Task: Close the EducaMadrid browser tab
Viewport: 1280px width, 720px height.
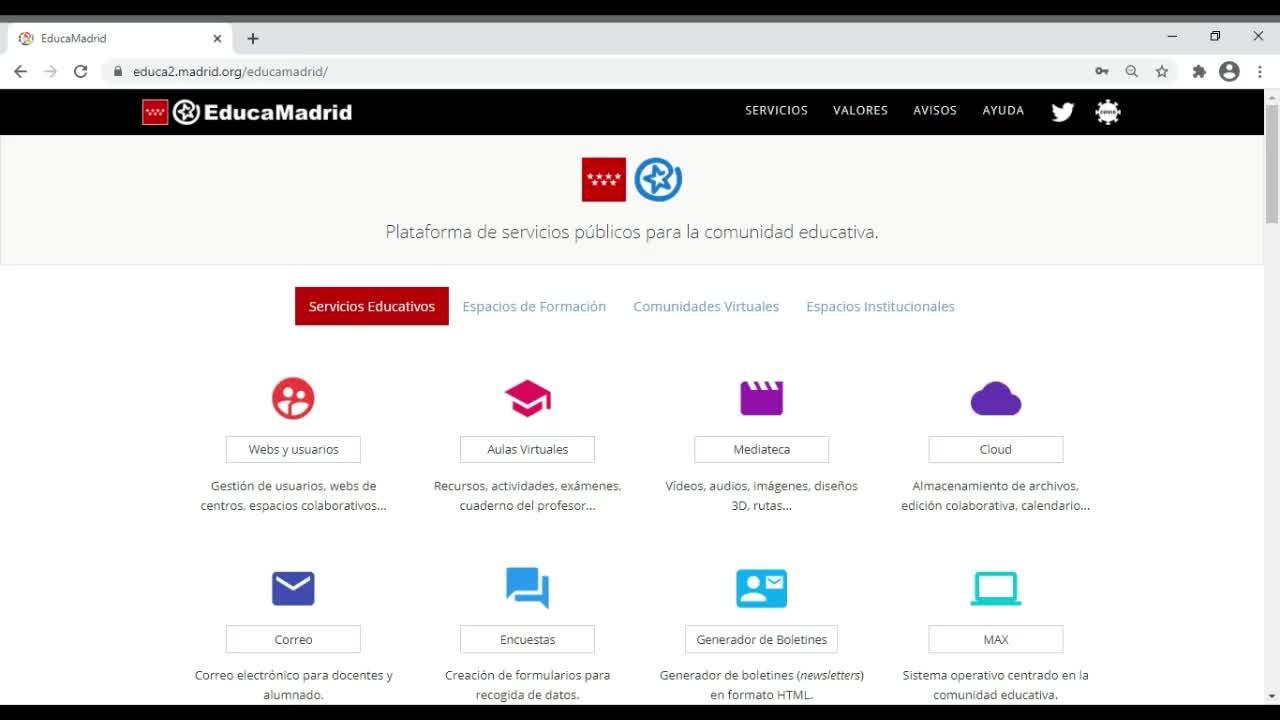Action: (218, 39)
